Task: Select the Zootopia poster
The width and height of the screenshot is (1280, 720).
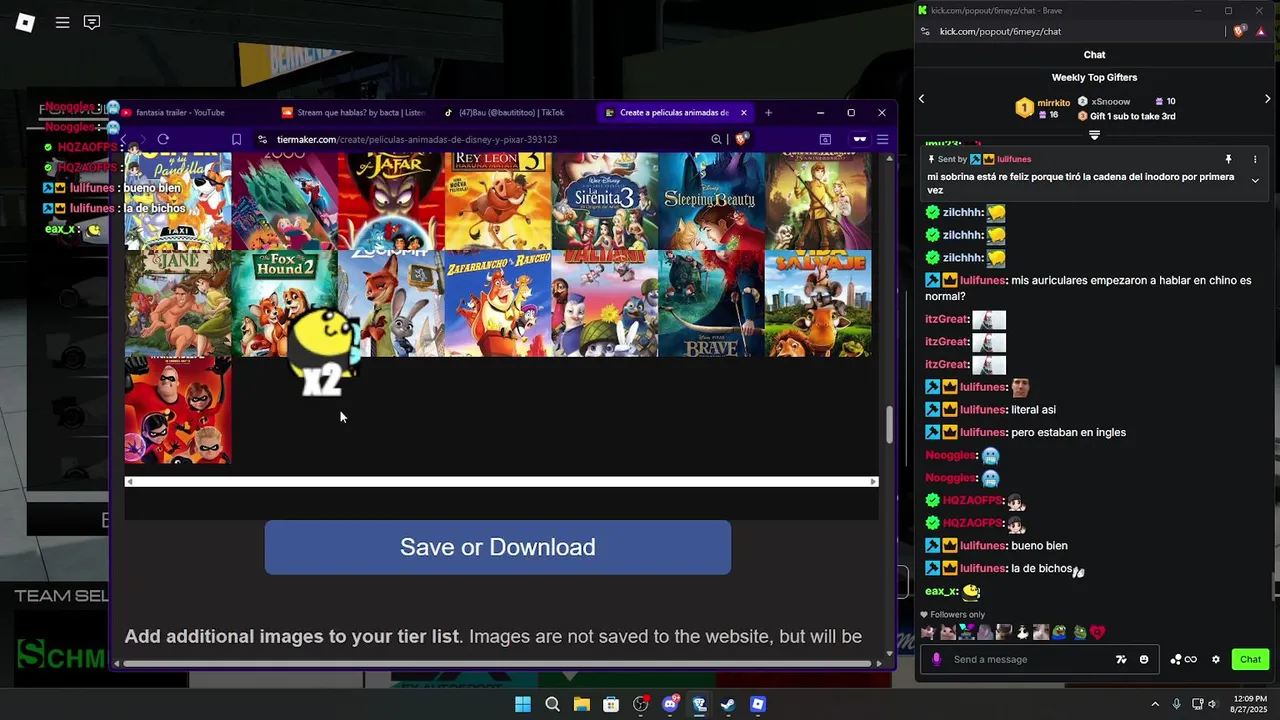Action: [391, 304]
